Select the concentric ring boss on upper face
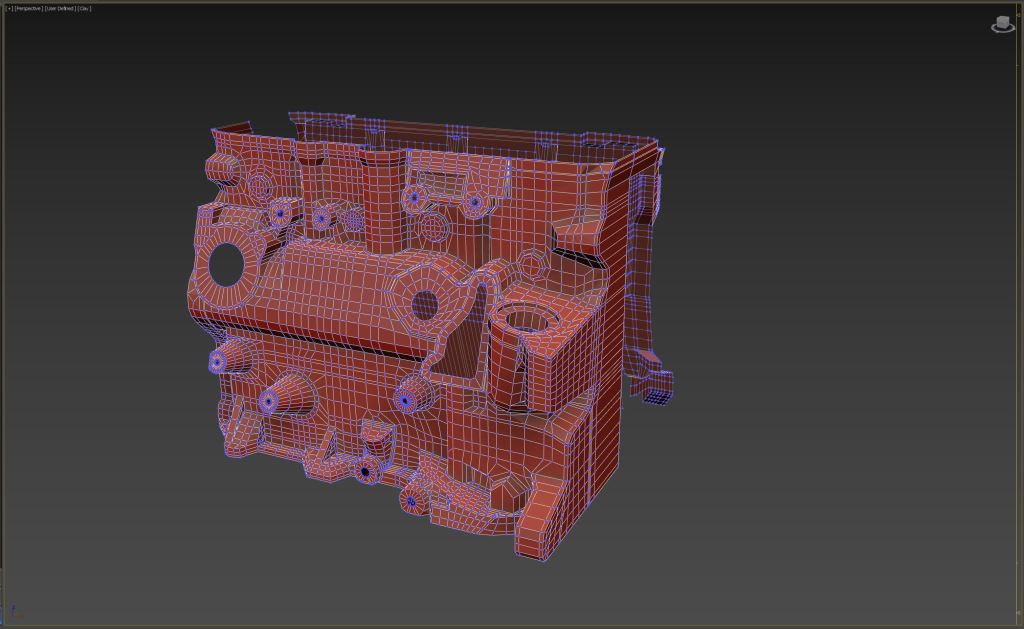Image resolution: width=1024 pixels, height=629 pixels. tap(434, 228)
